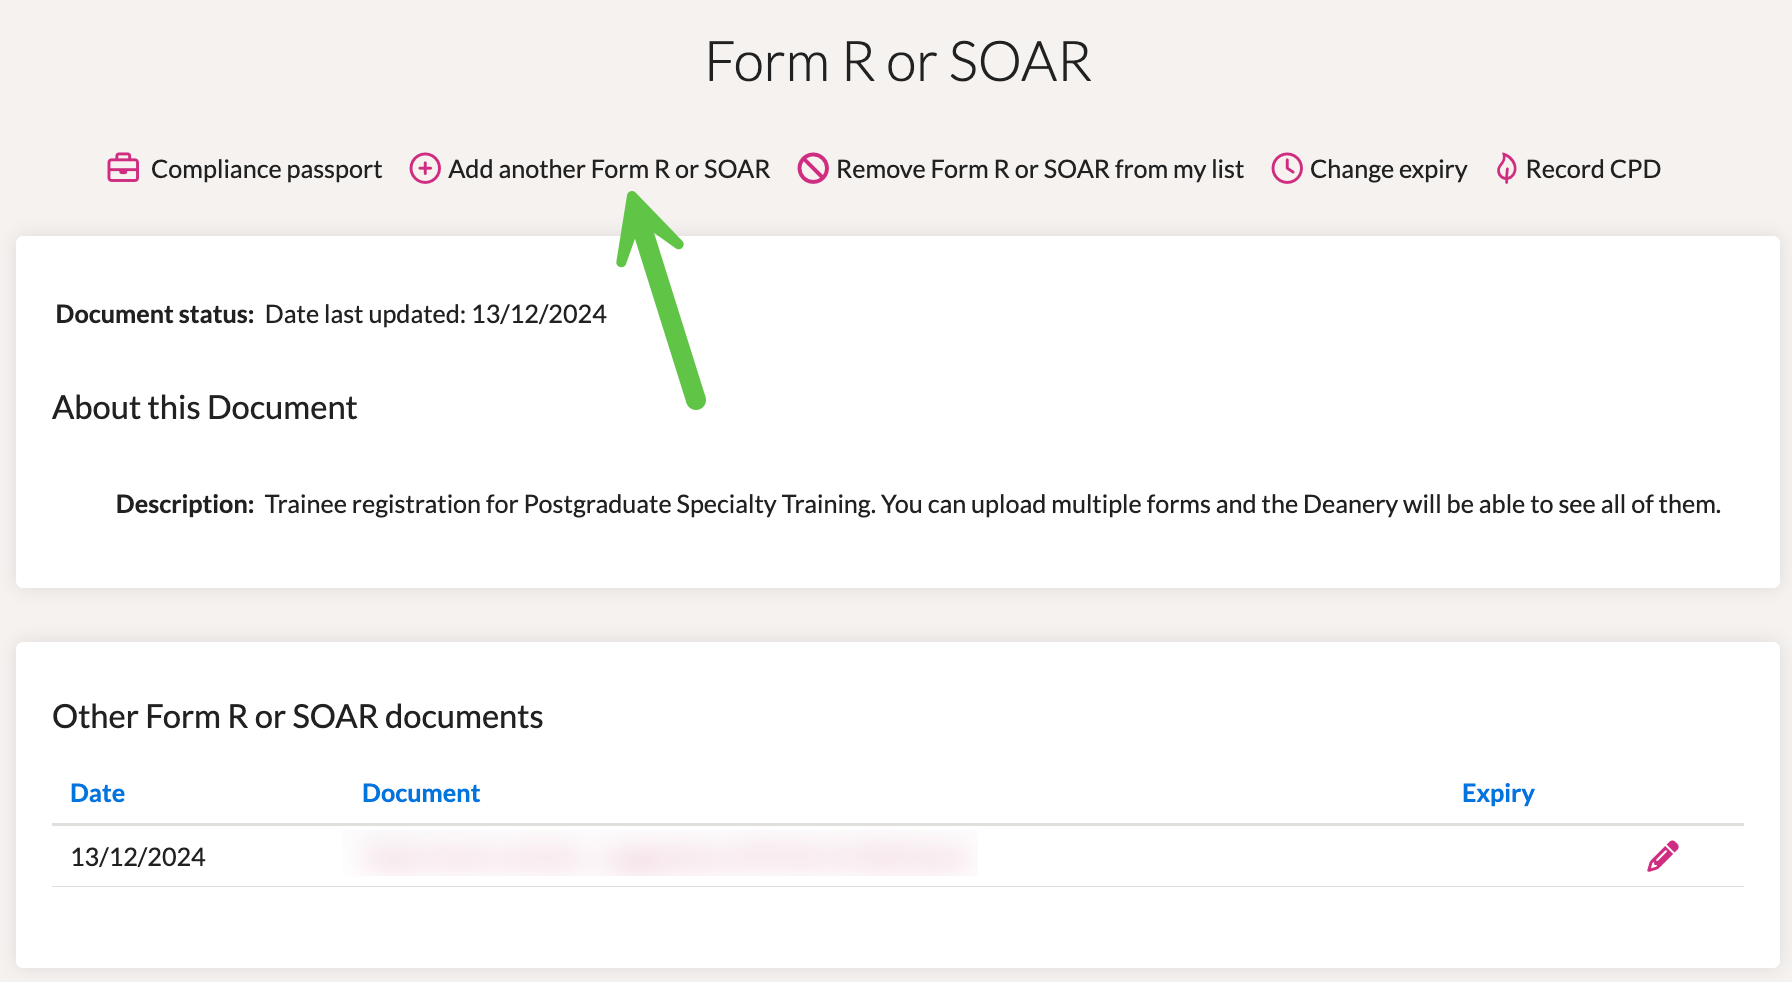This screenshot has width=1792, height=982.
Task: Open the blurred document name link
Action: pyautogui.click(x=662, y=855)
